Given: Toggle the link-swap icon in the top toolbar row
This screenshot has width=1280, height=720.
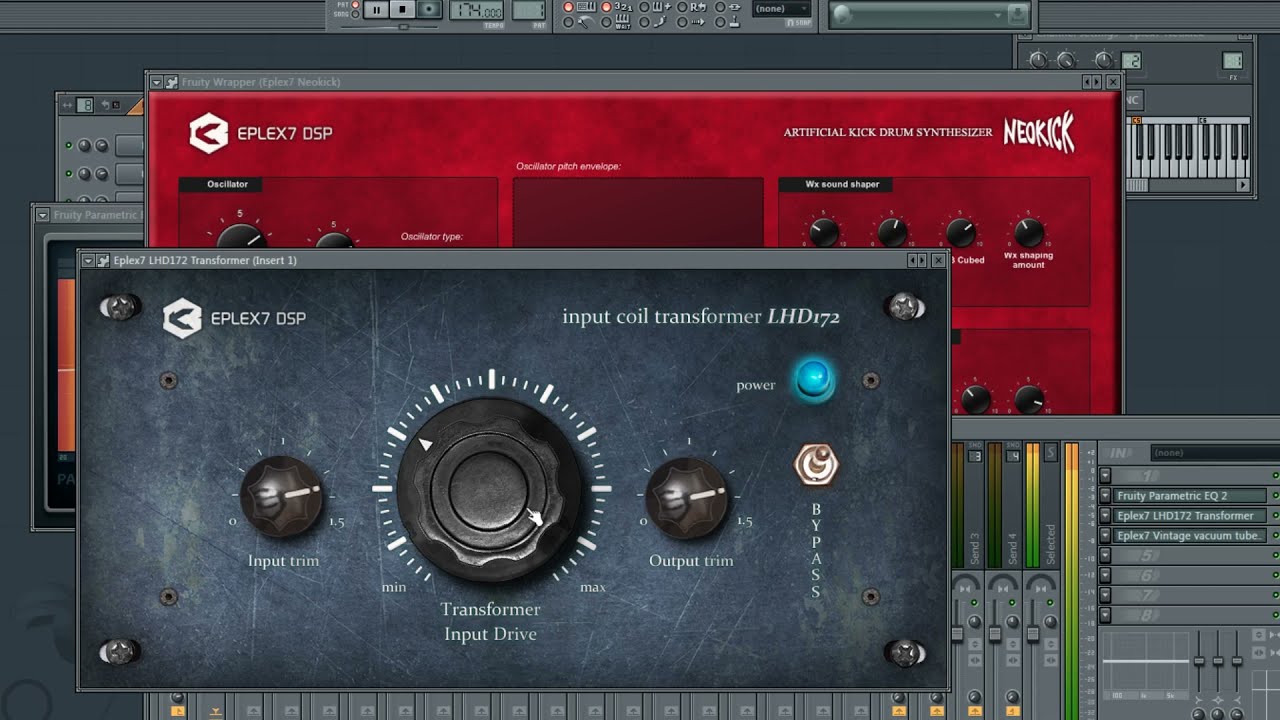Looking at the screenshot, I should [735, 6].
